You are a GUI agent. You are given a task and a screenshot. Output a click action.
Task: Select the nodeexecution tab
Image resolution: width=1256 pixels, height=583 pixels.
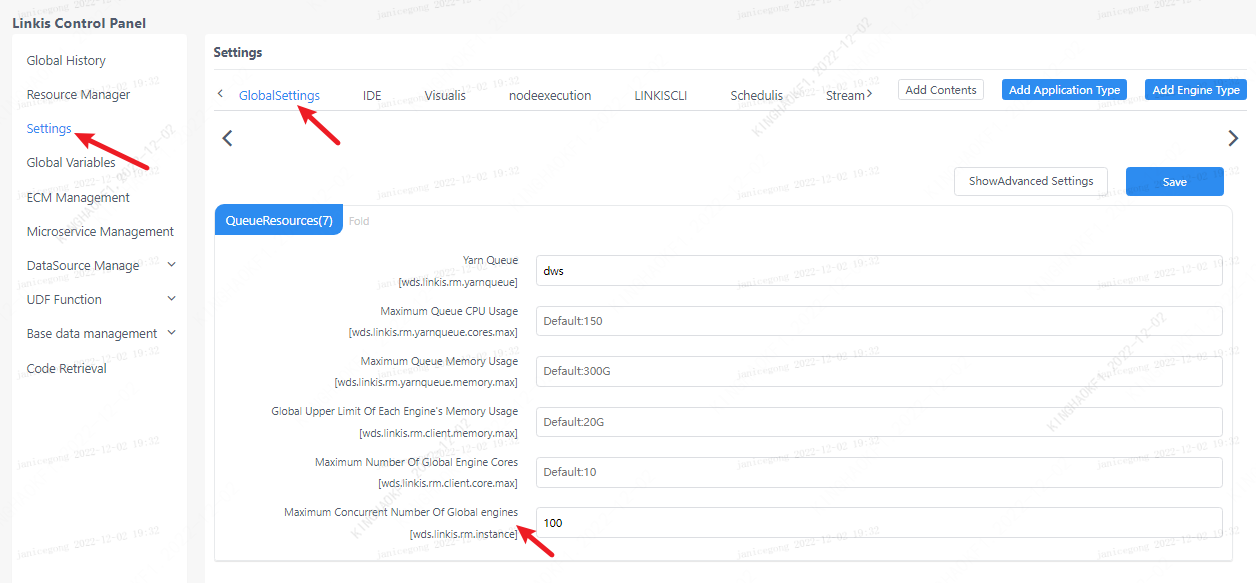pyautogui.click(x=550, y=96)
